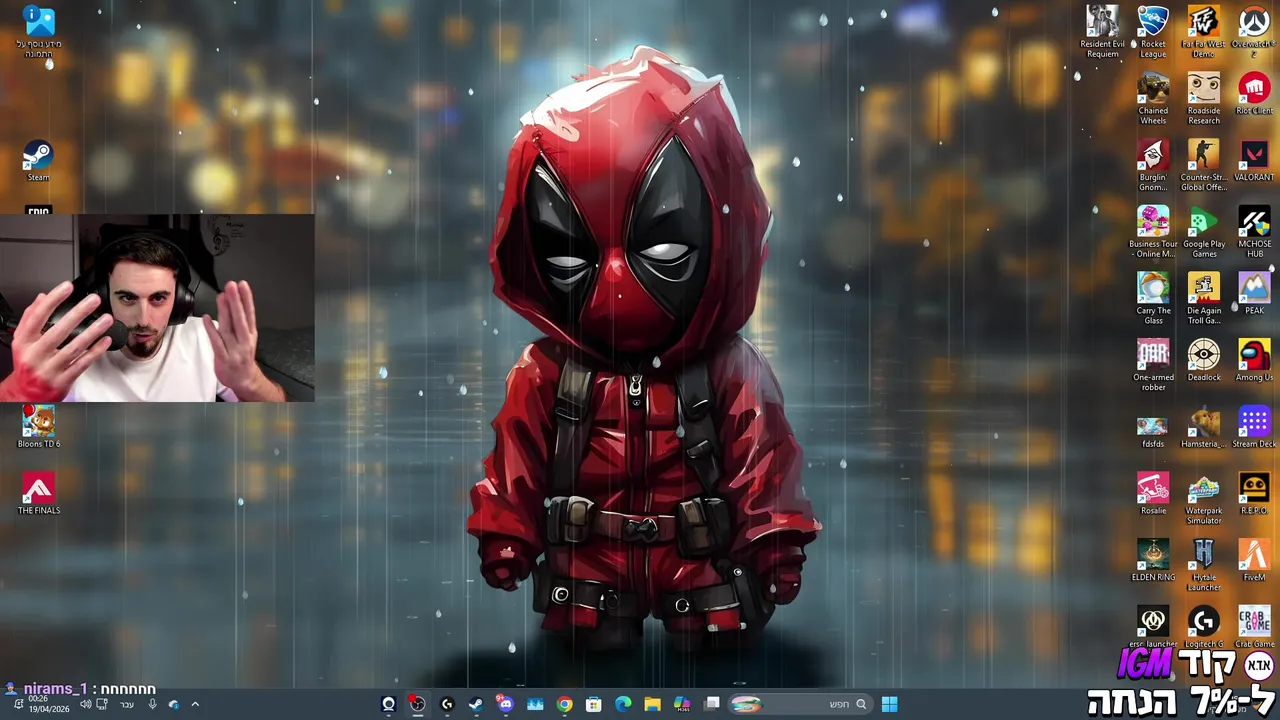Launch Microsoft 365 from the taskbar
Screen dimensions: 1280x720
(681, 704)
